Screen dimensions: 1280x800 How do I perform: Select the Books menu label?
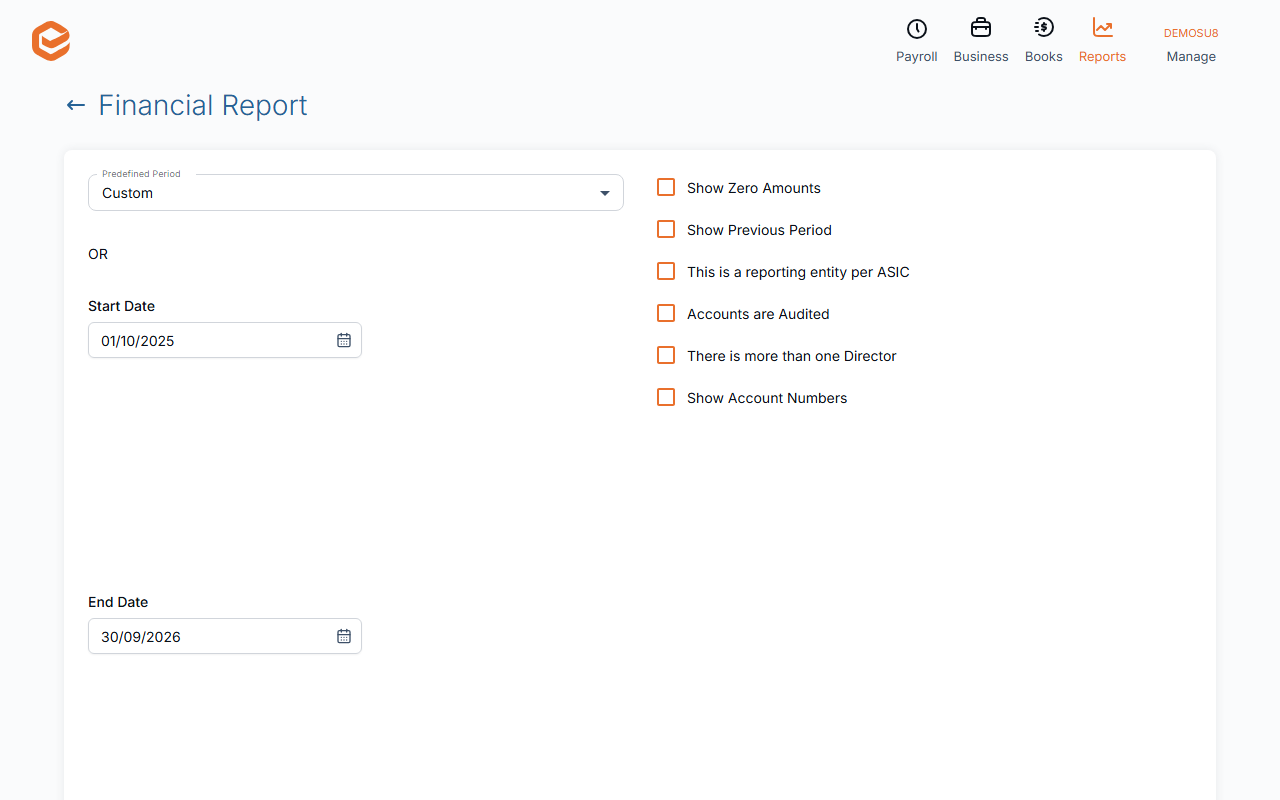click(1044, 57)
